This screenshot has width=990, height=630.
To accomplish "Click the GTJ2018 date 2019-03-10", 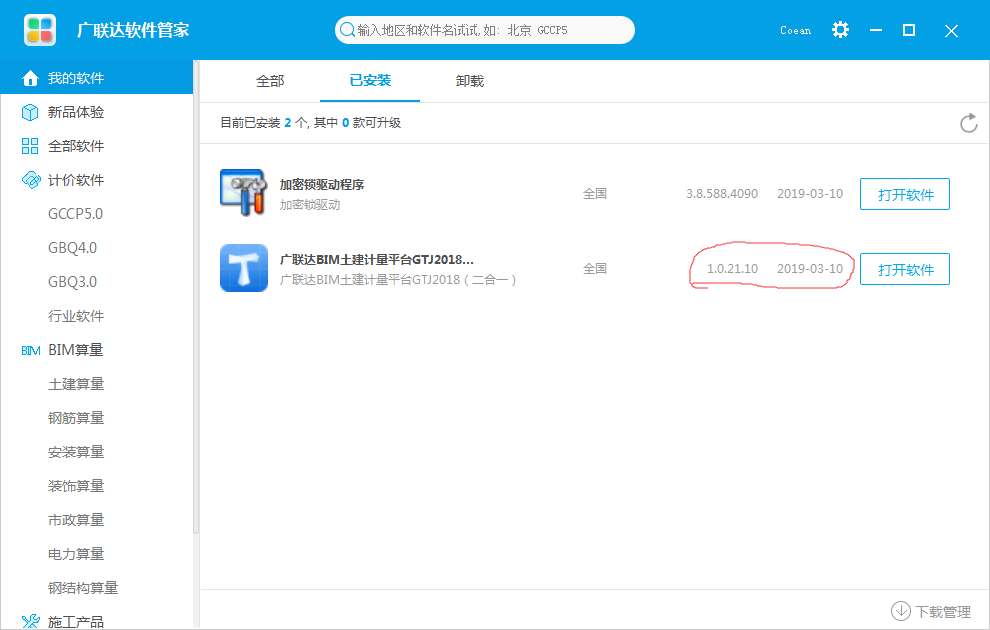I will tap(810, 269).
